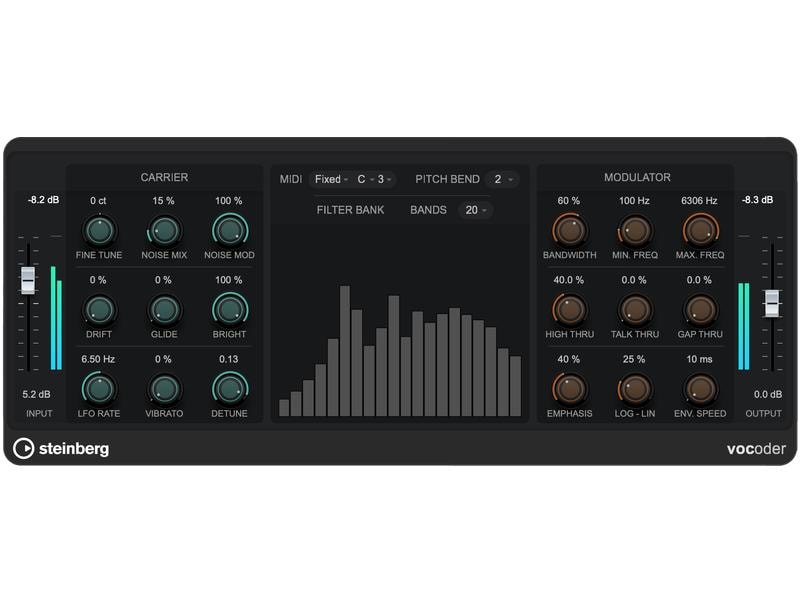Click the Bandwidth knob
Image resolution: width=800 pixels, height=600 pixels.
pyautogui.click(x=569, y=231)
